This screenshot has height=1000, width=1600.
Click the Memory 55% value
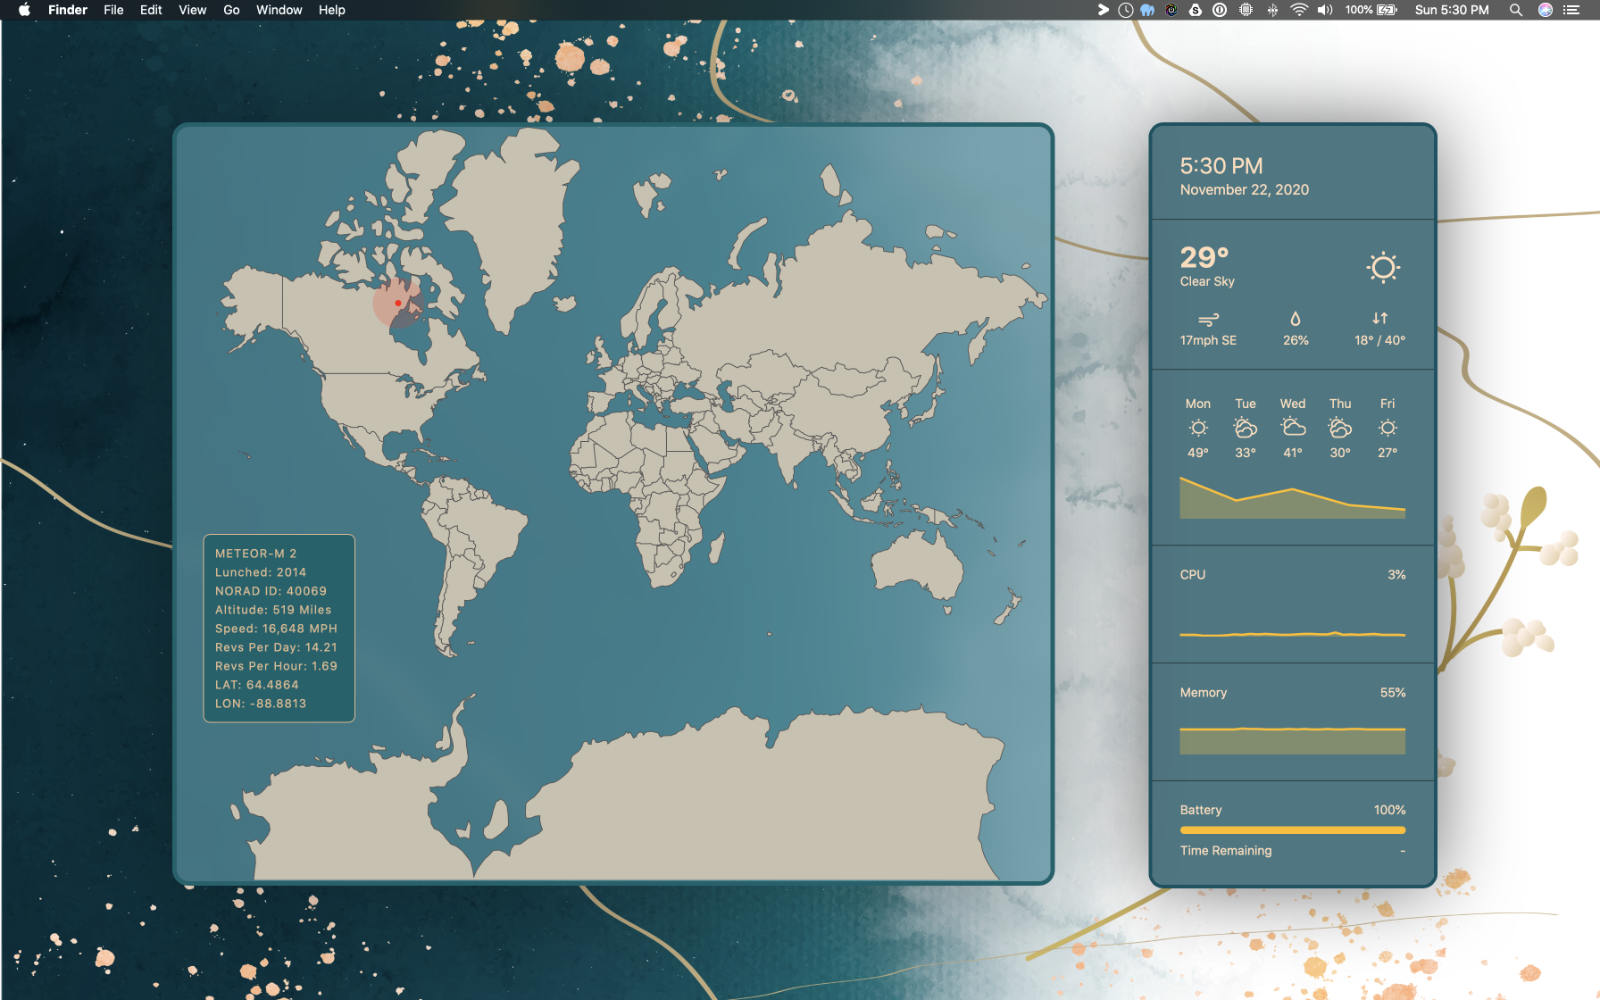(1392, 693)
